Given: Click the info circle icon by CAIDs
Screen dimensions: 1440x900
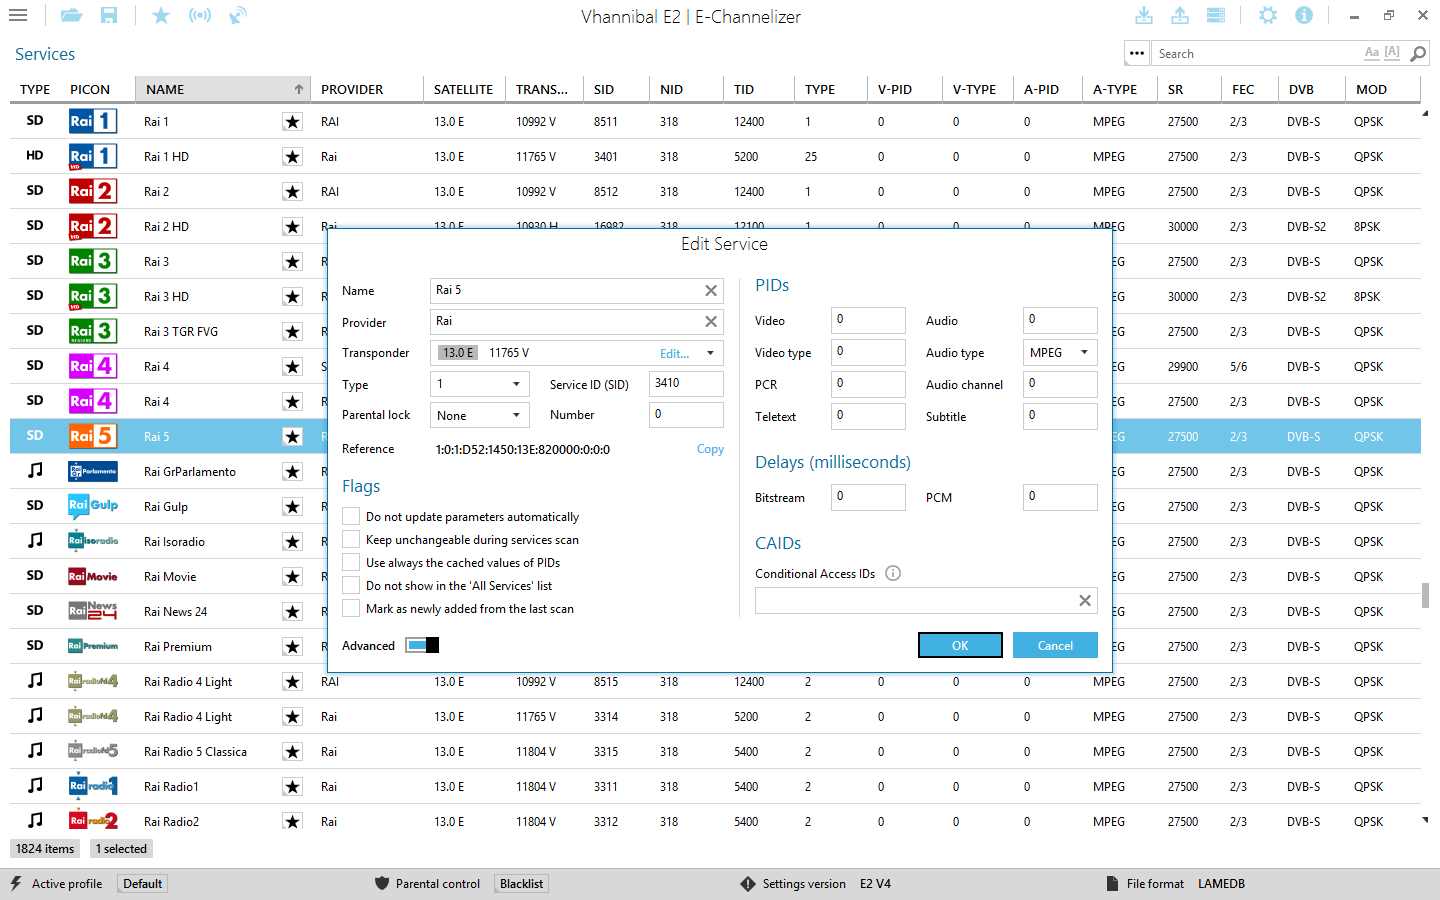Looking at the screenshot, I should pos(893,573).
